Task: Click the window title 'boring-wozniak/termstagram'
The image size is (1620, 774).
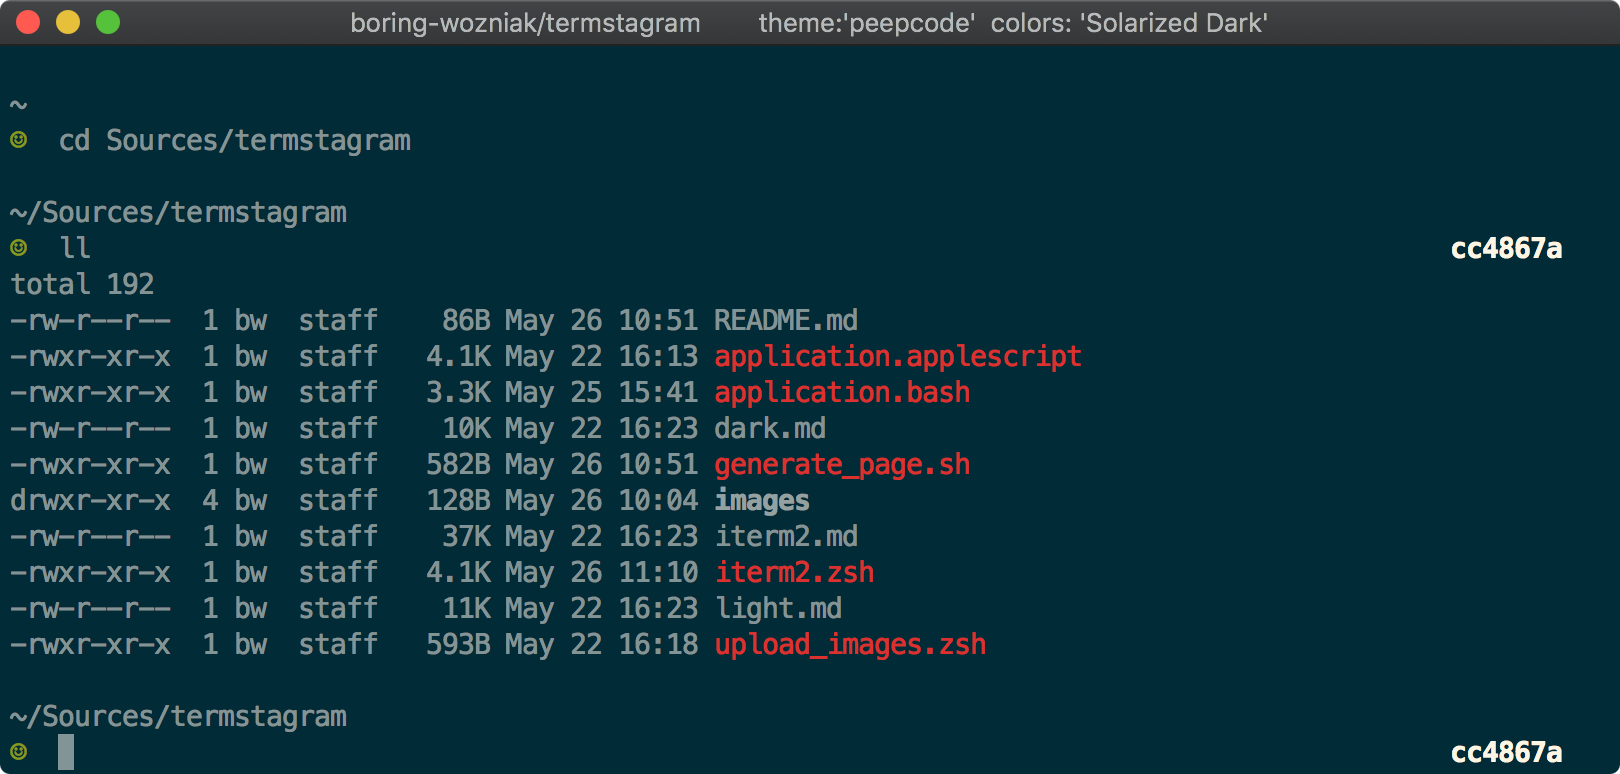Action: [x=525, y=23]
